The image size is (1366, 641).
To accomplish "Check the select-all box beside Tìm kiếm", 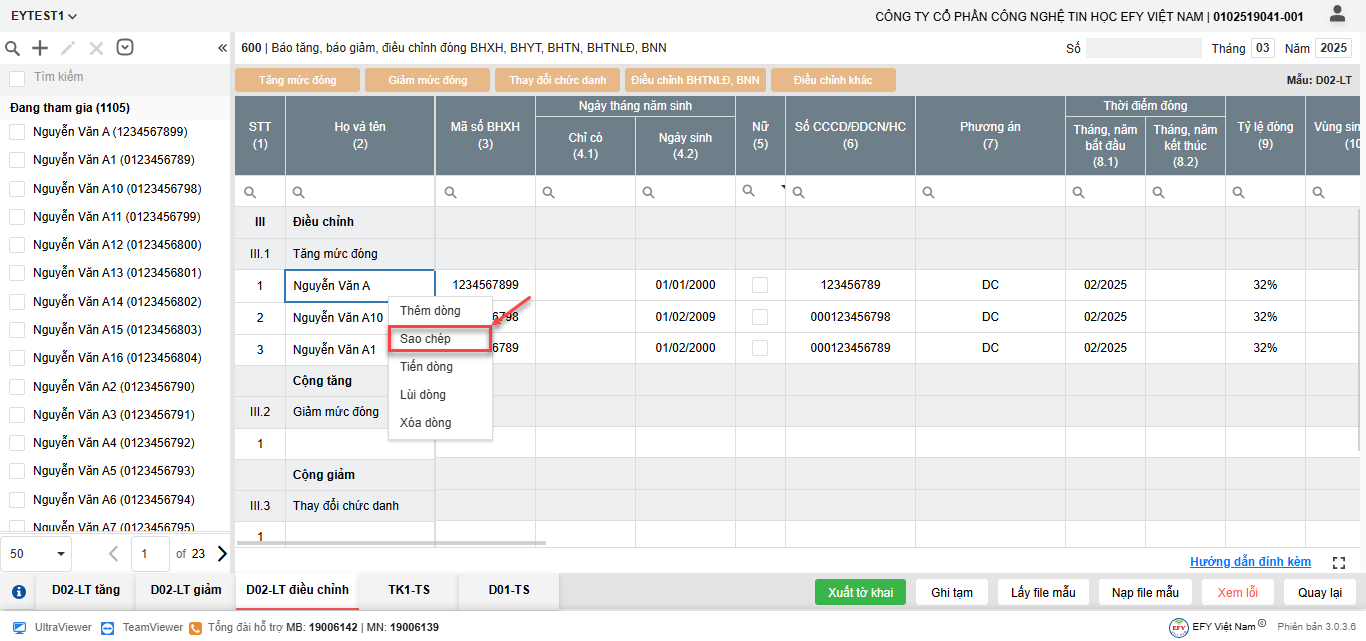I will pos(17,78).
